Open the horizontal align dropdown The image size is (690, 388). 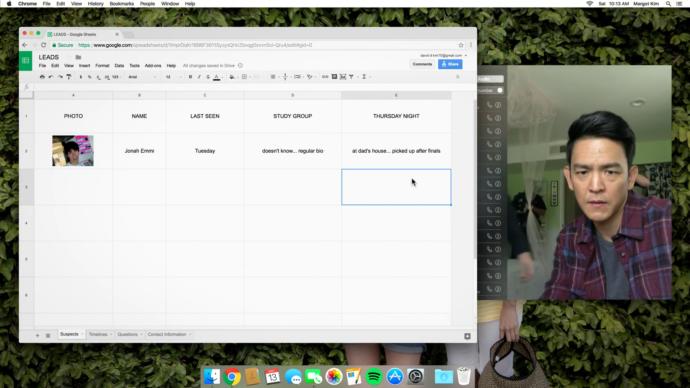pos(273,77)
